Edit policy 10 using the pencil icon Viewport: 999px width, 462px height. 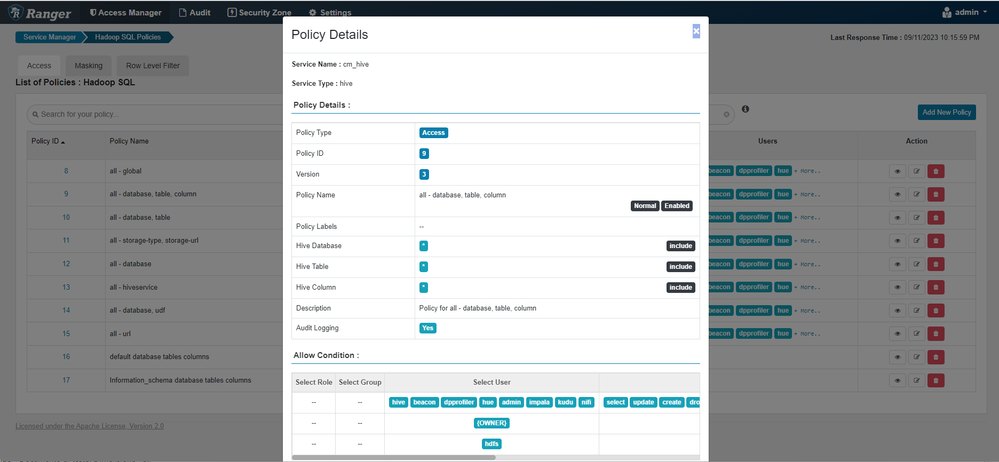[916, 217]
